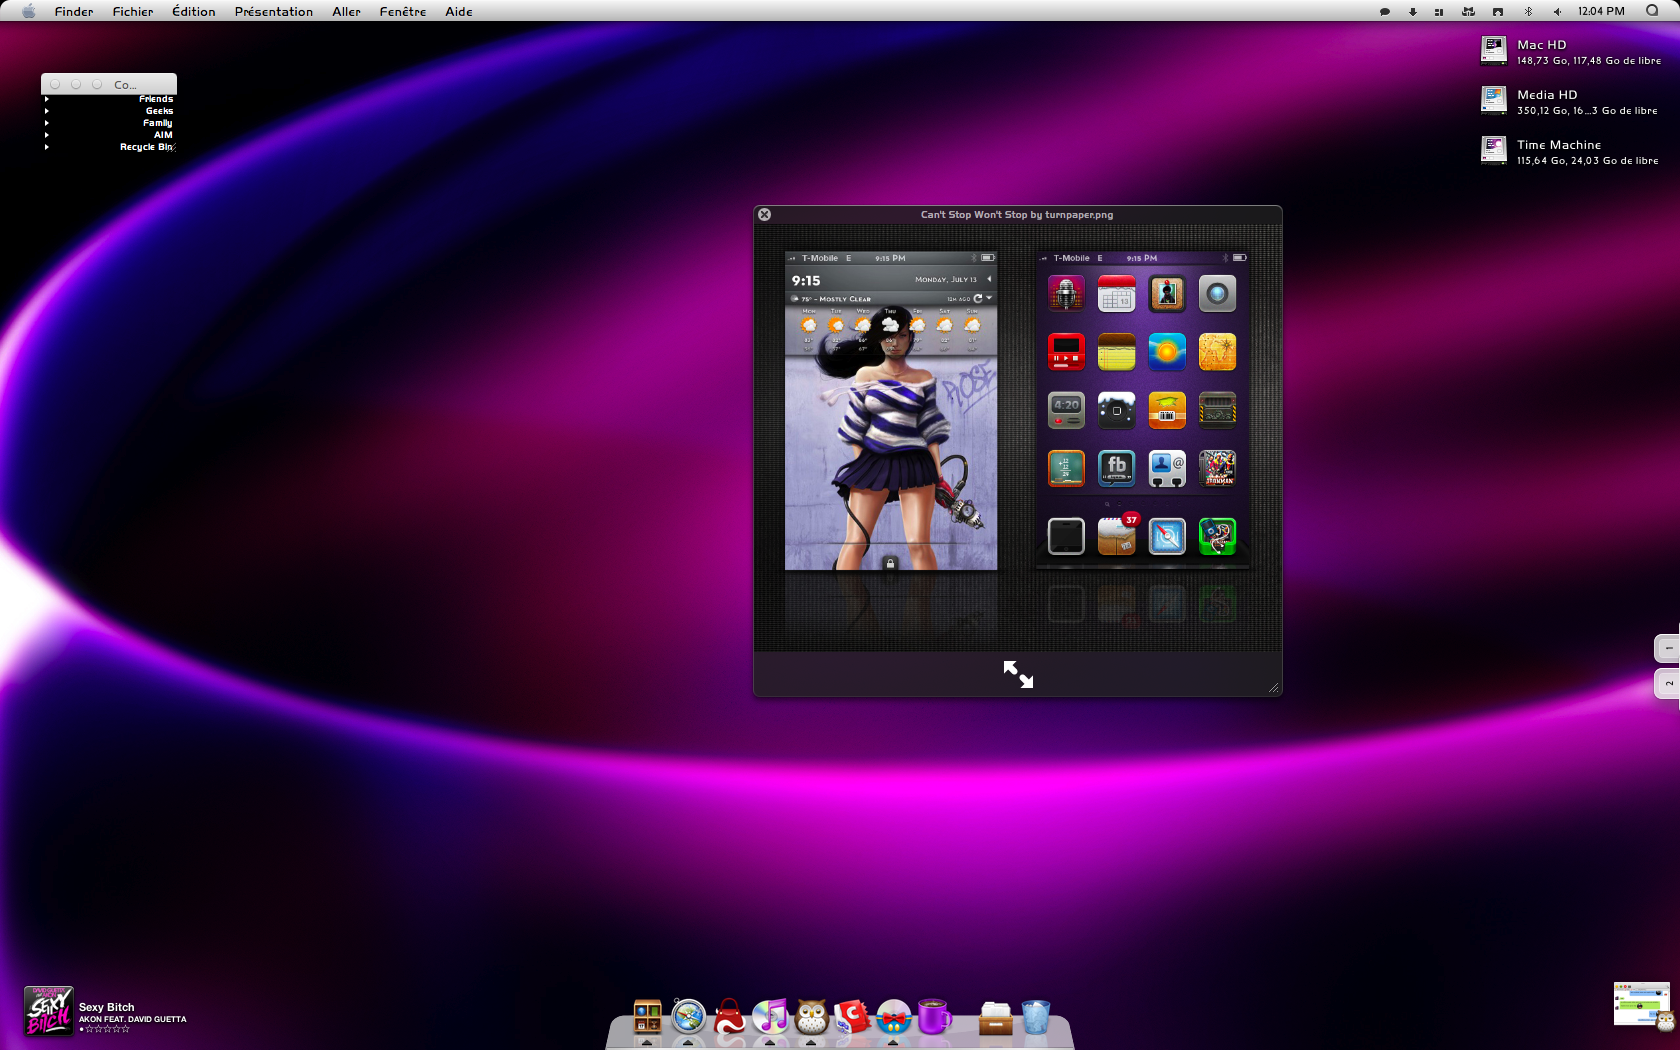Open the Fenêtre menu

pyautogui.click(x=403, y=11)
